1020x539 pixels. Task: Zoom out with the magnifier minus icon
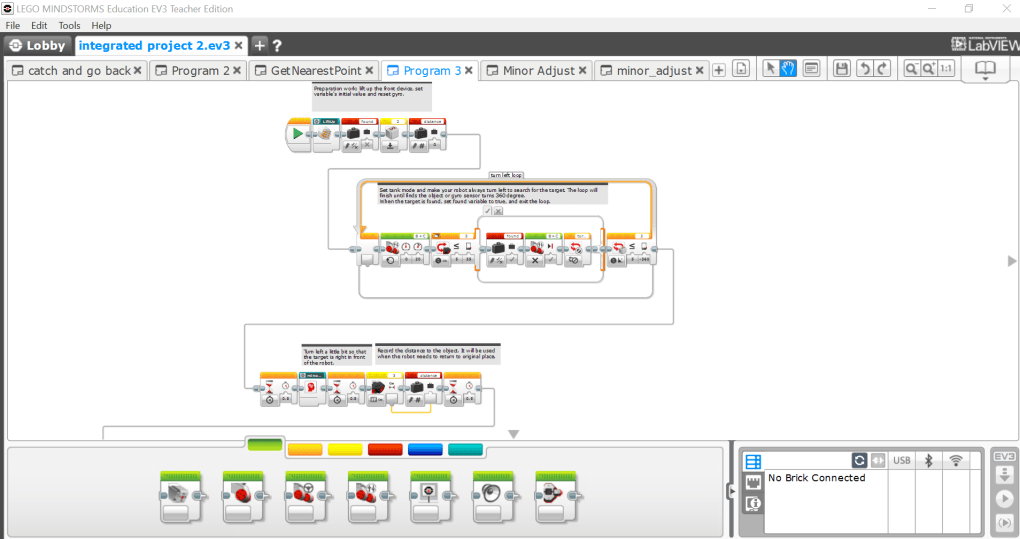coord(911,69)
